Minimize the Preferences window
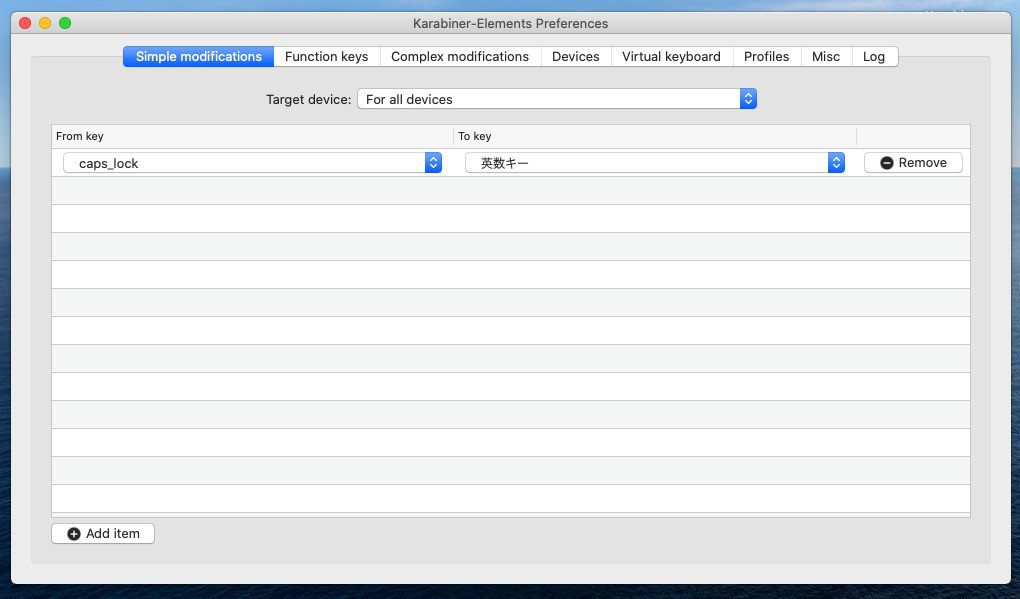 [45, 23]
